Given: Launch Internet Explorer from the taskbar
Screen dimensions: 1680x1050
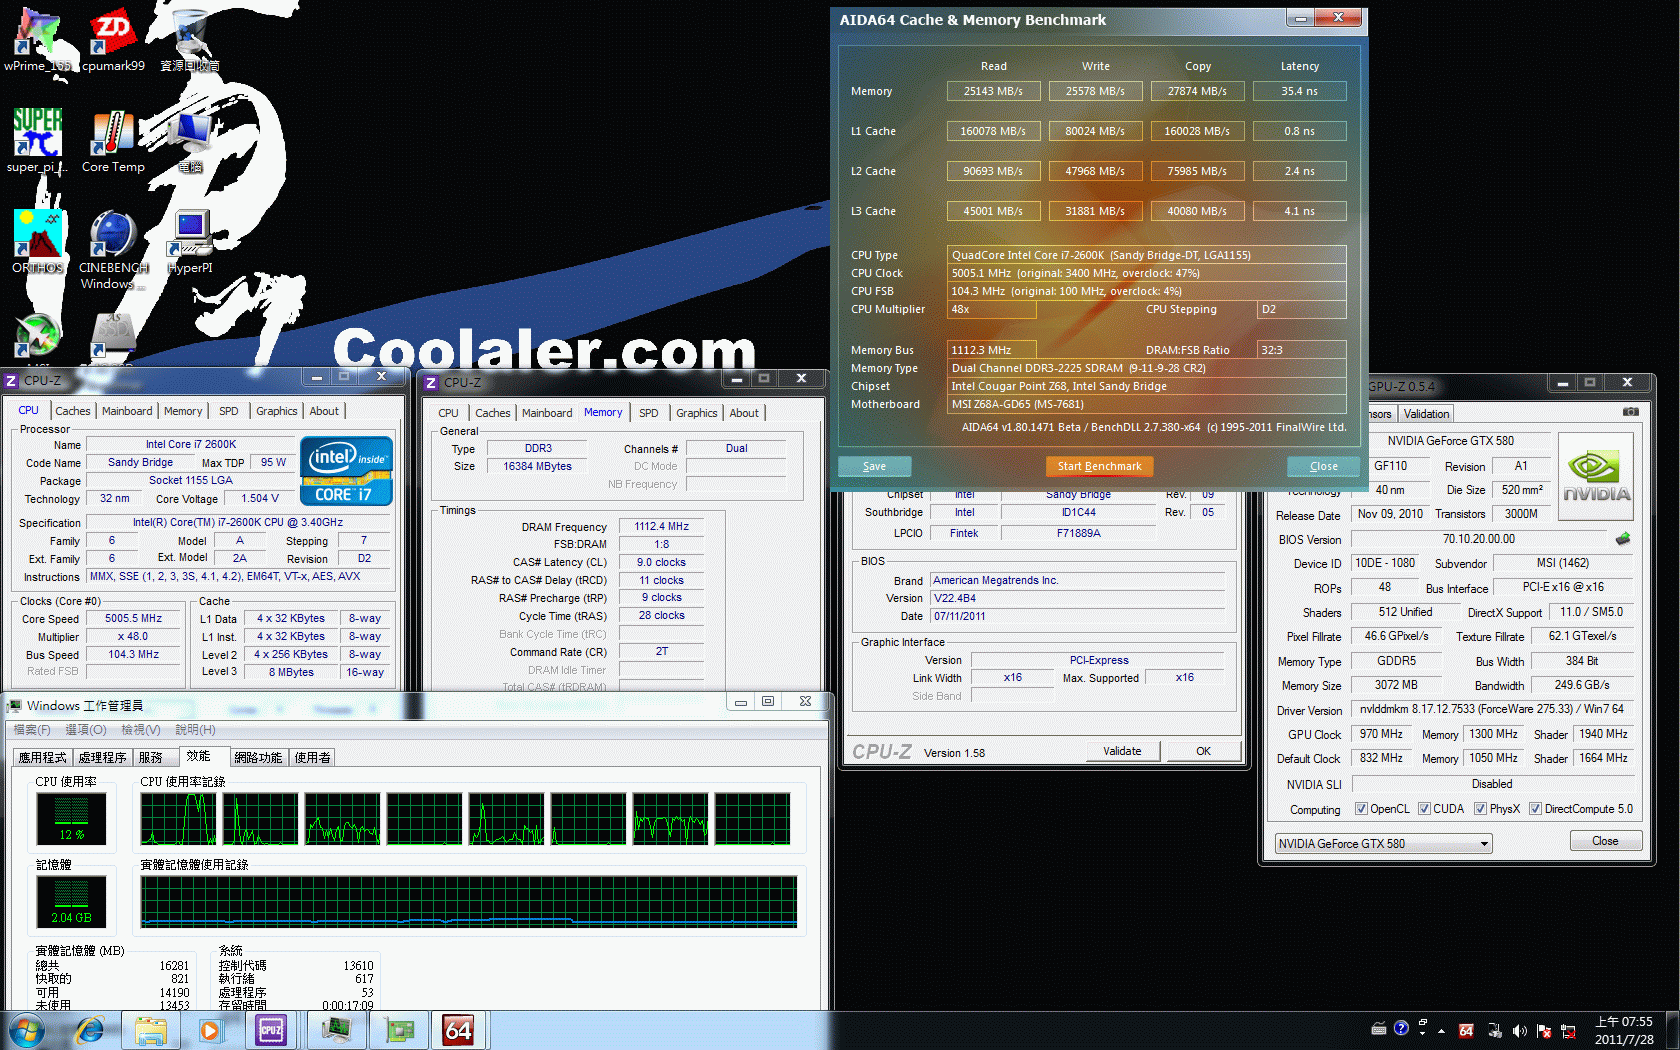Looking at the screenshot, I should coord(90,1030).
